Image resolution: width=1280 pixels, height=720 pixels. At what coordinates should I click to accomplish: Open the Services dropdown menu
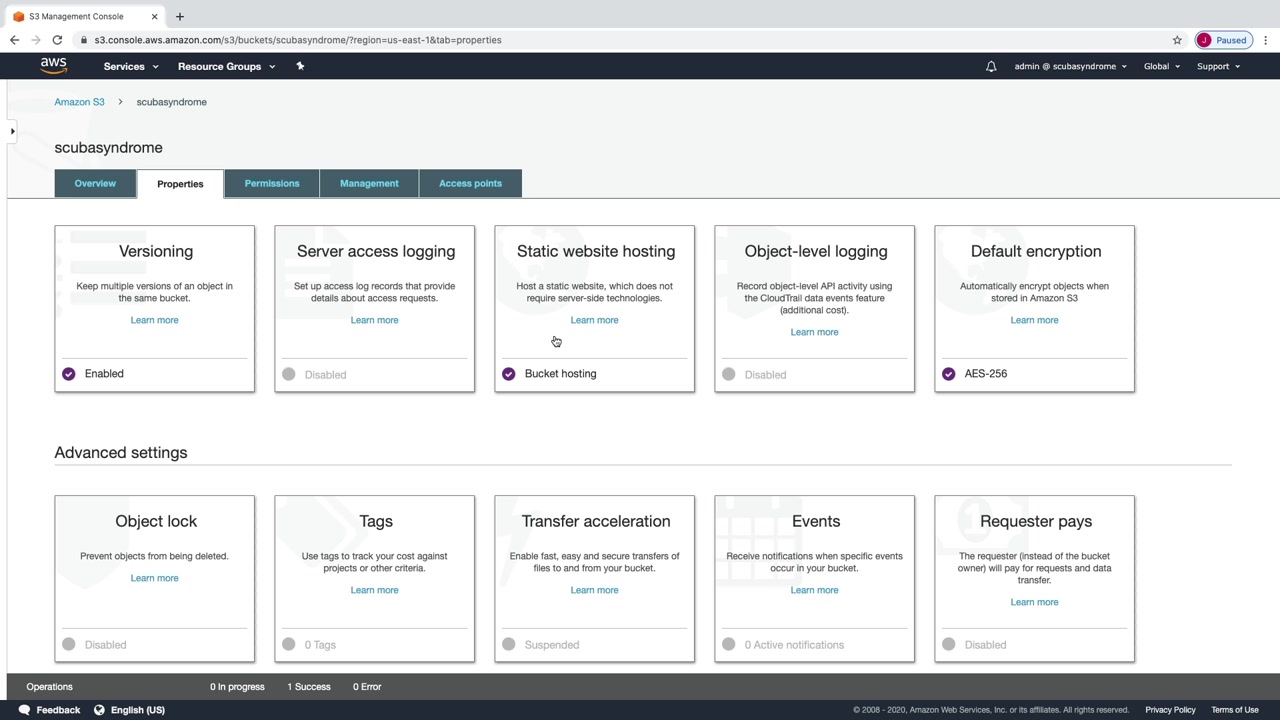click(130, 67)
